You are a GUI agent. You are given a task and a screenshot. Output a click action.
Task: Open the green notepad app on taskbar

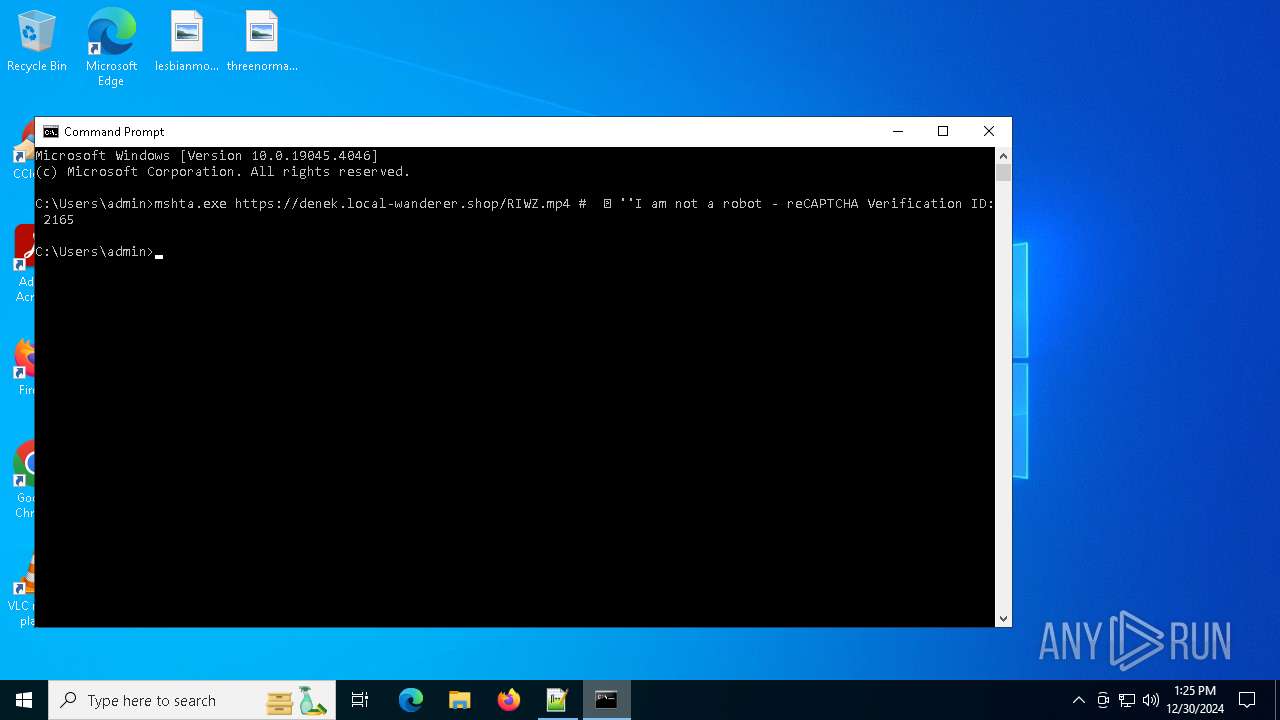click(557, 700)
